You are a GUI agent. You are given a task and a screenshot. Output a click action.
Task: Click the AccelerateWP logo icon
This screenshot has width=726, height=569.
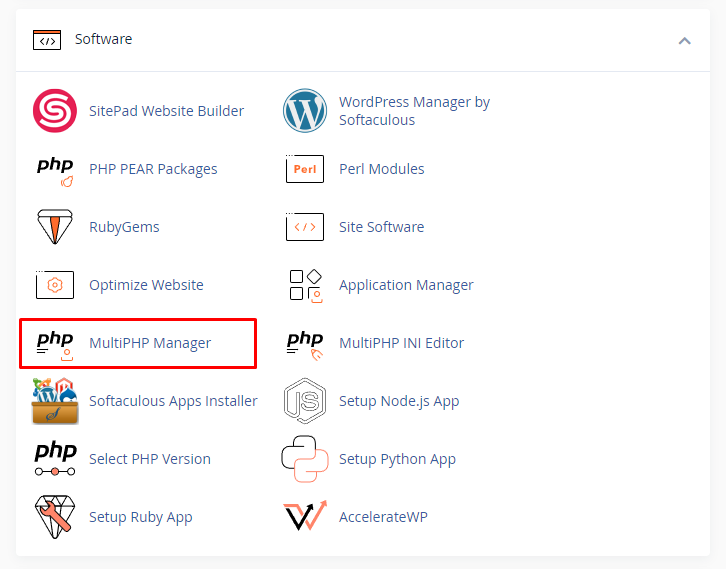305,515
